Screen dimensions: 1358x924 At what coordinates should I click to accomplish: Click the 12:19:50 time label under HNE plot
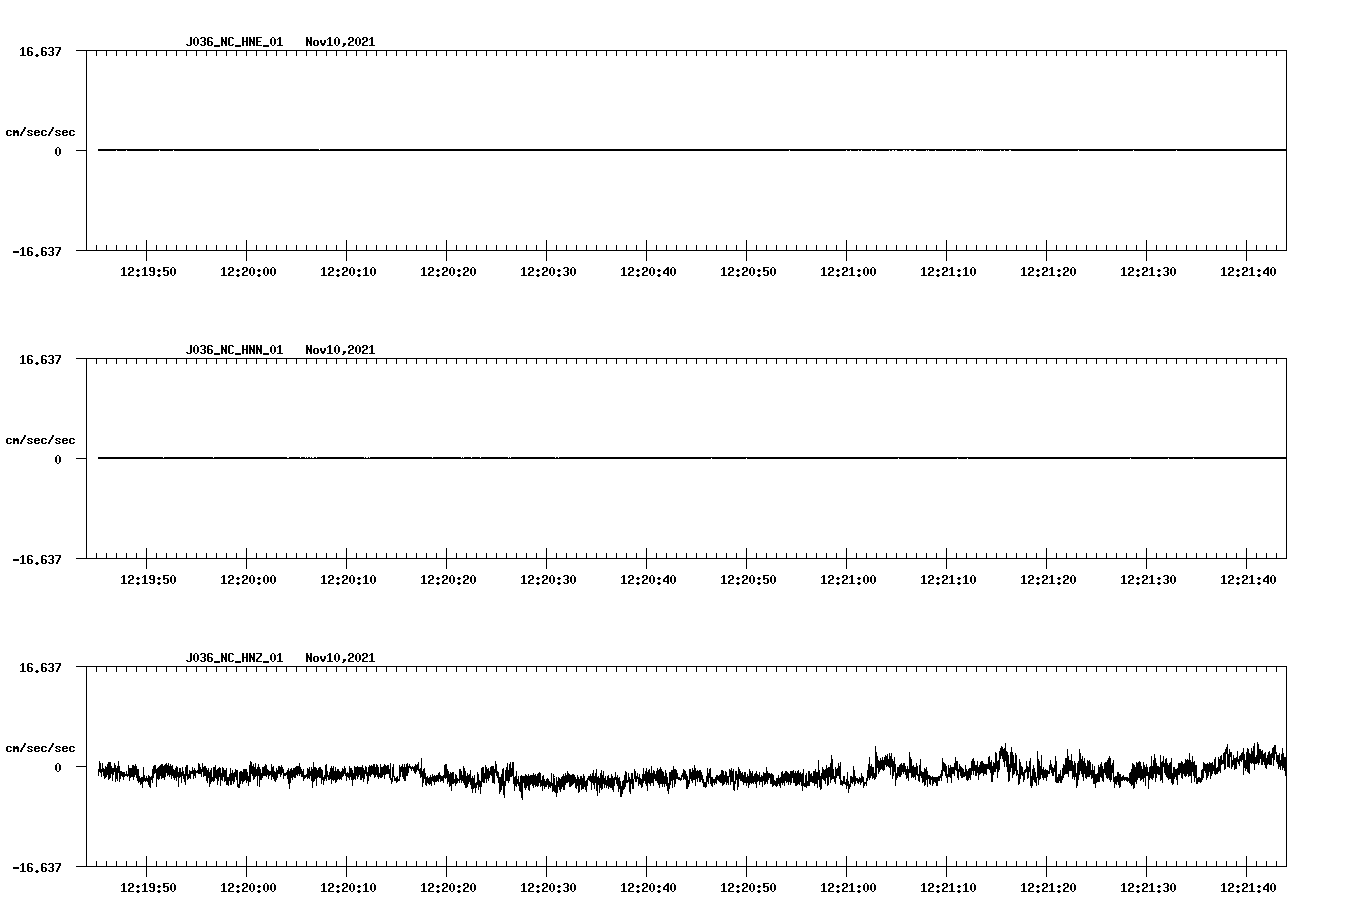tap(148, 272)
